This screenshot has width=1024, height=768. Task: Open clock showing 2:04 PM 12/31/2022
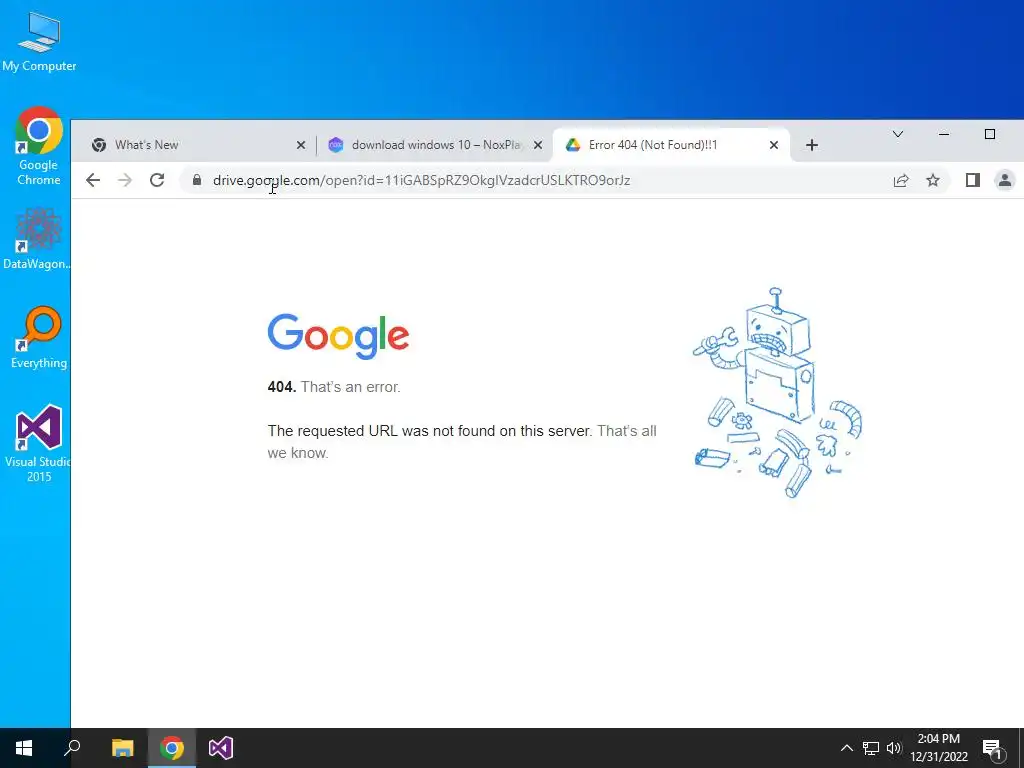[939, 748]
